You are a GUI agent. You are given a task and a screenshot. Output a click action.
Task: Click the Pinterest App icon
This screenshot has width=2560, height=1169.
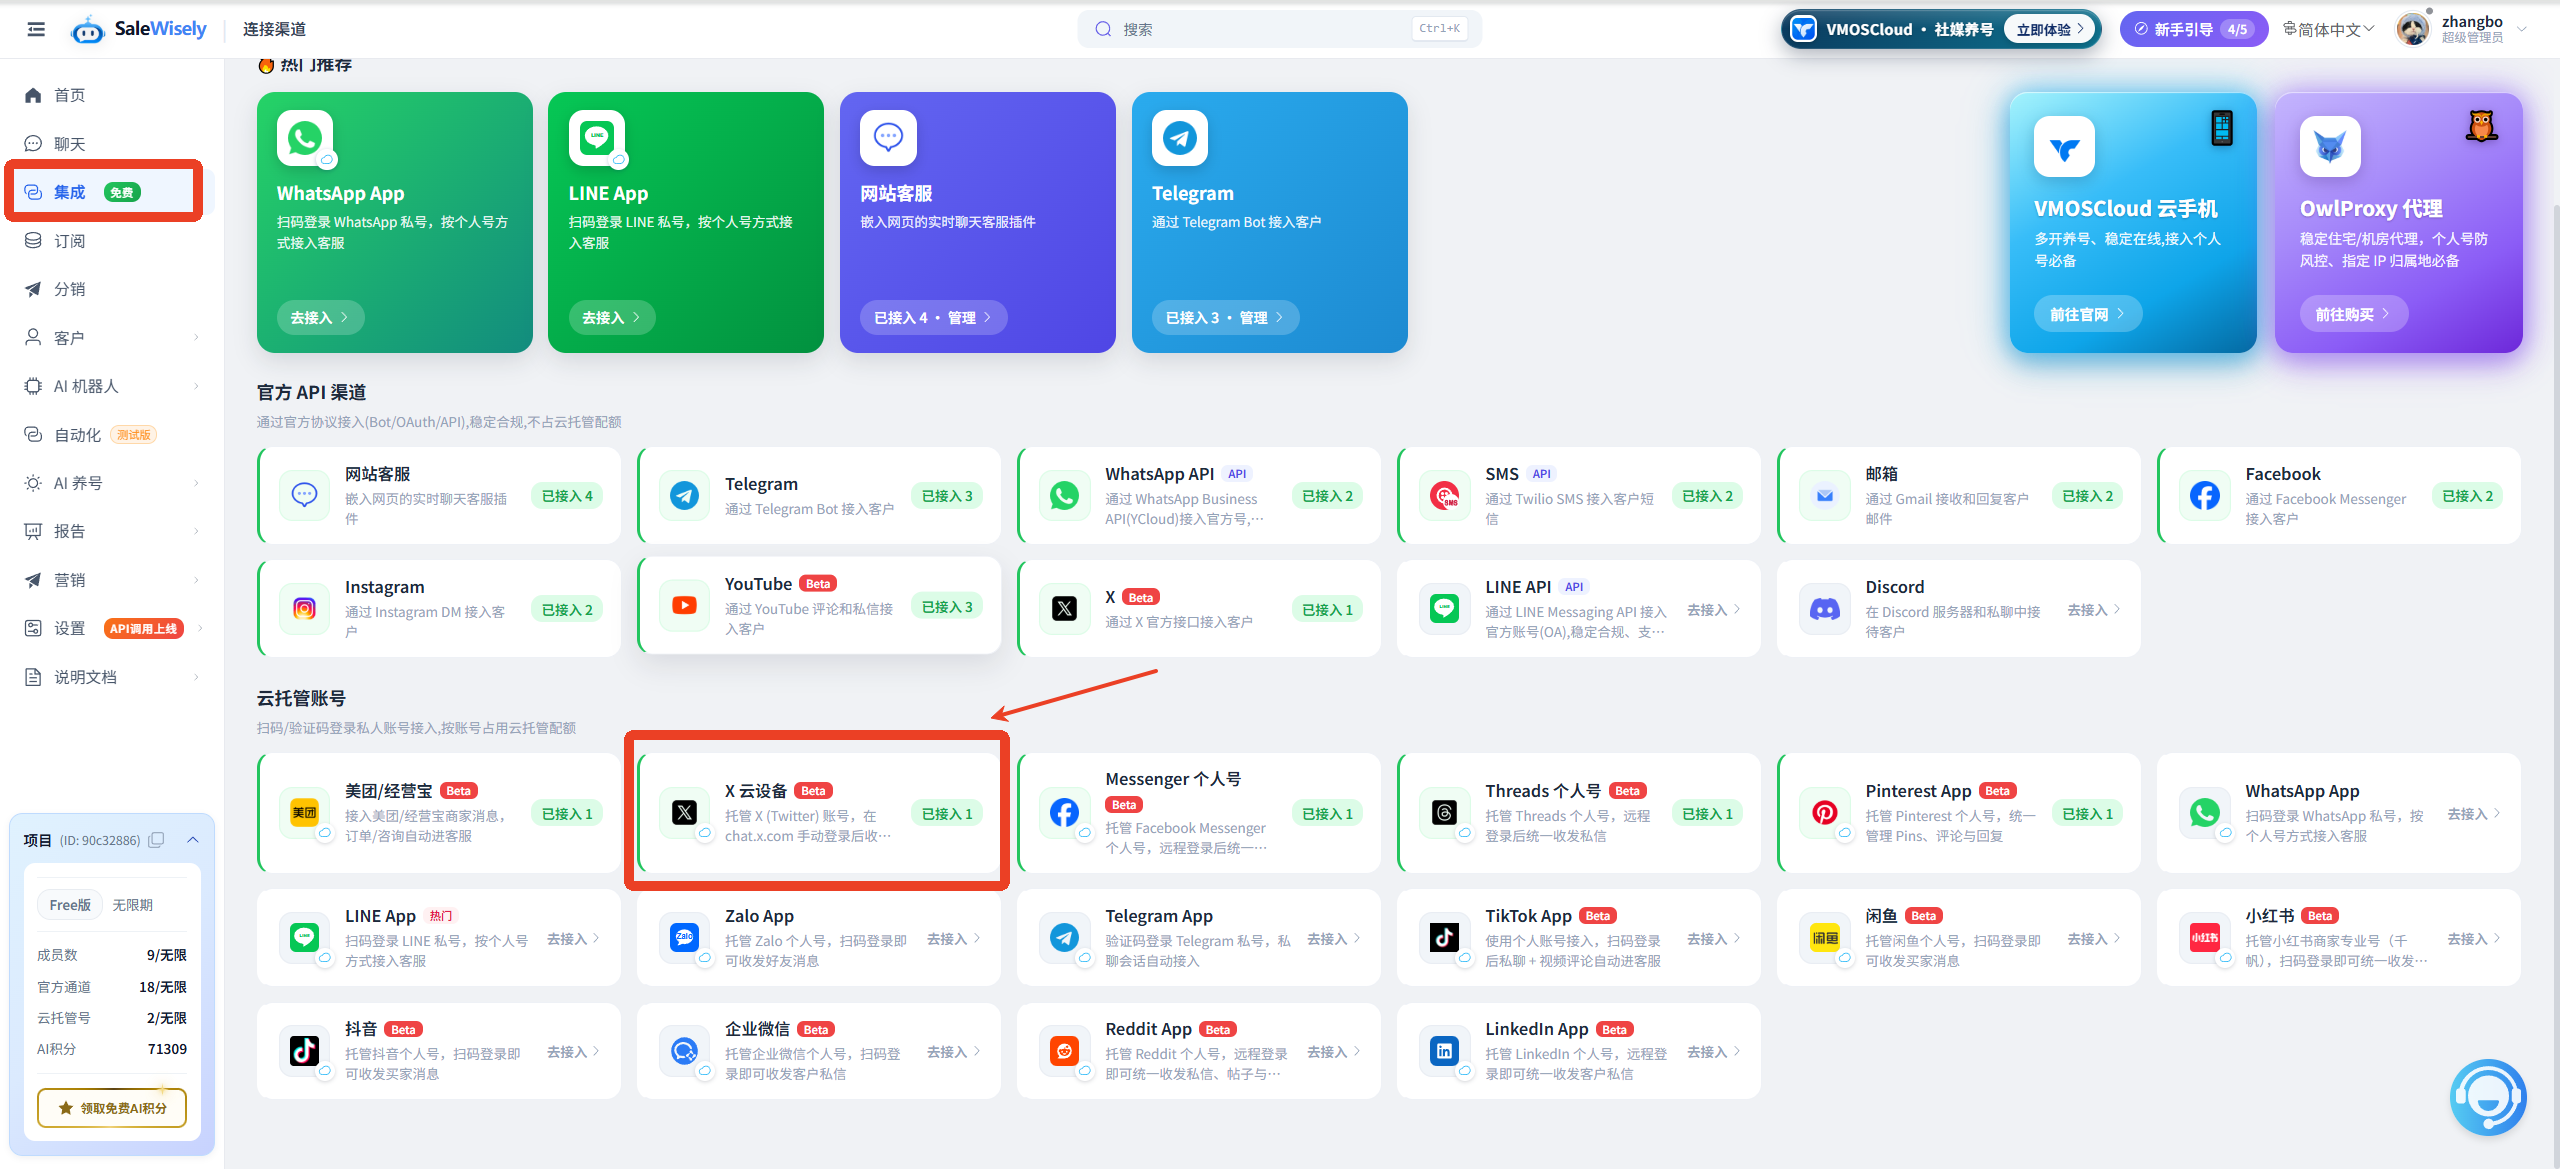point(1824,812)
